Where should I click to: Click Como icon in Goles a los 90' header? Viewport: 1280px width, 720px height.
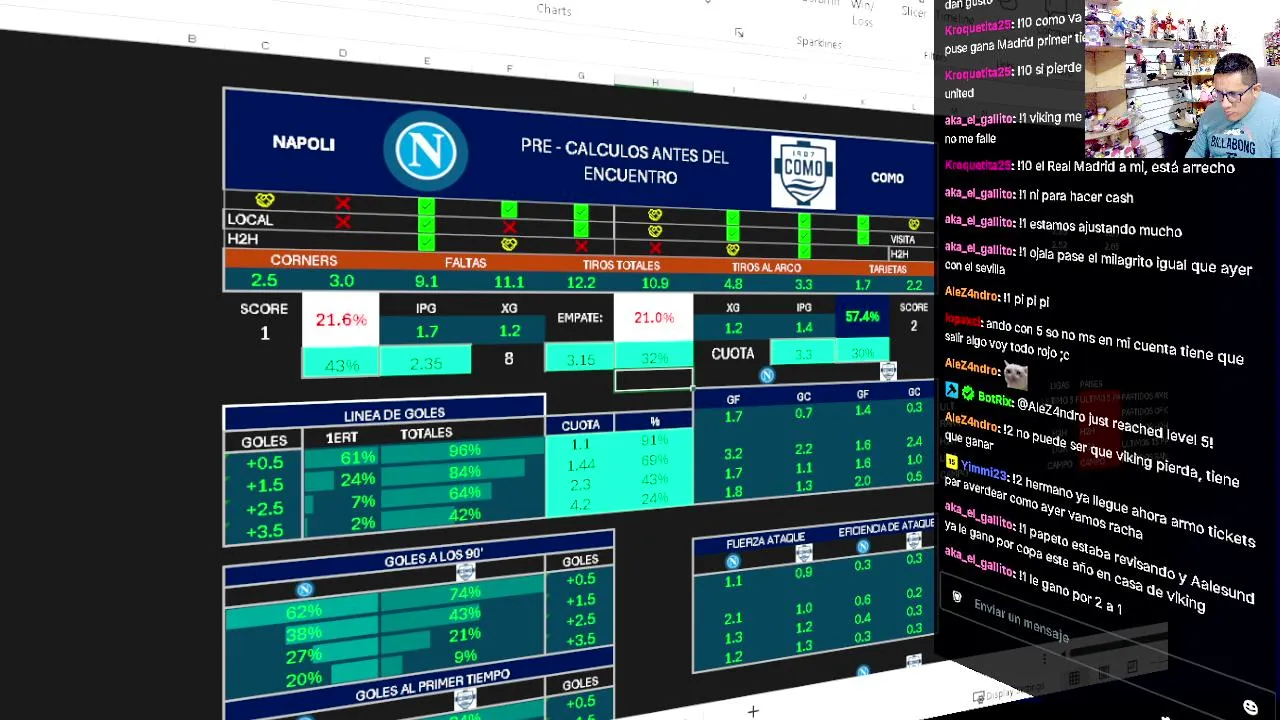465,572
